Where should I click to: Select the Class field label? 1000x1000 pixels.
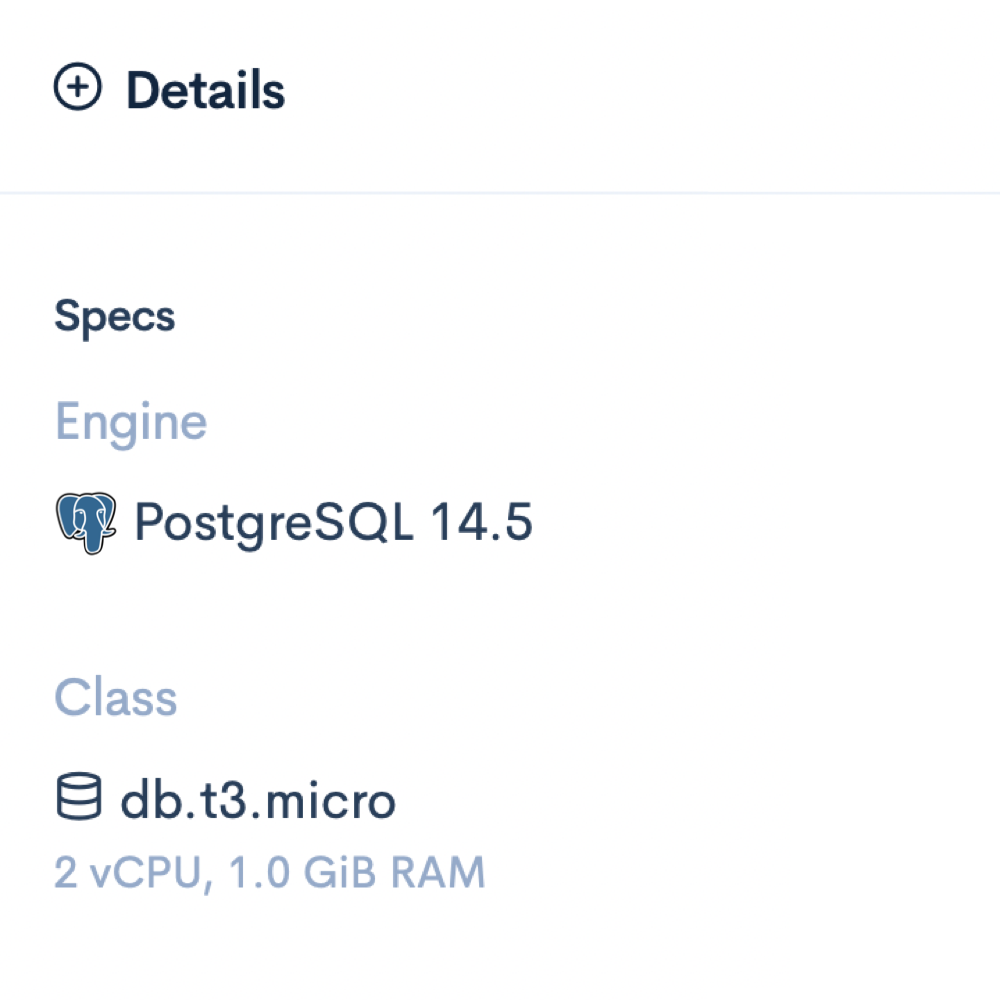coord(115,697)
